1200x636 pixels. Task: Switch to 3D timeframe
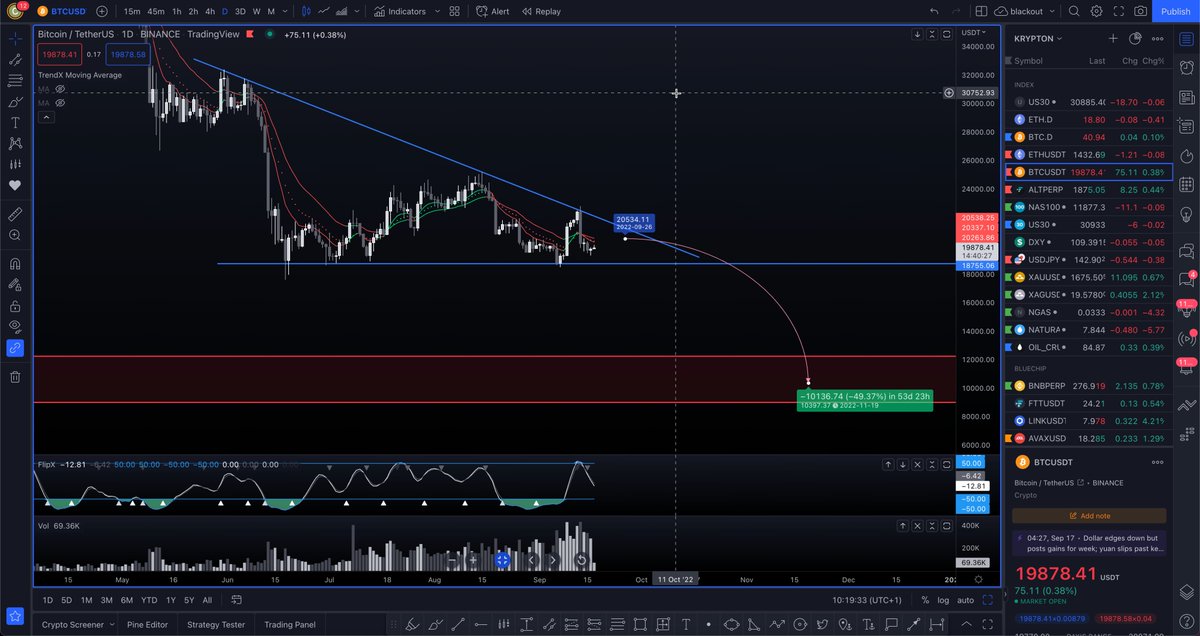pos(240,11)
